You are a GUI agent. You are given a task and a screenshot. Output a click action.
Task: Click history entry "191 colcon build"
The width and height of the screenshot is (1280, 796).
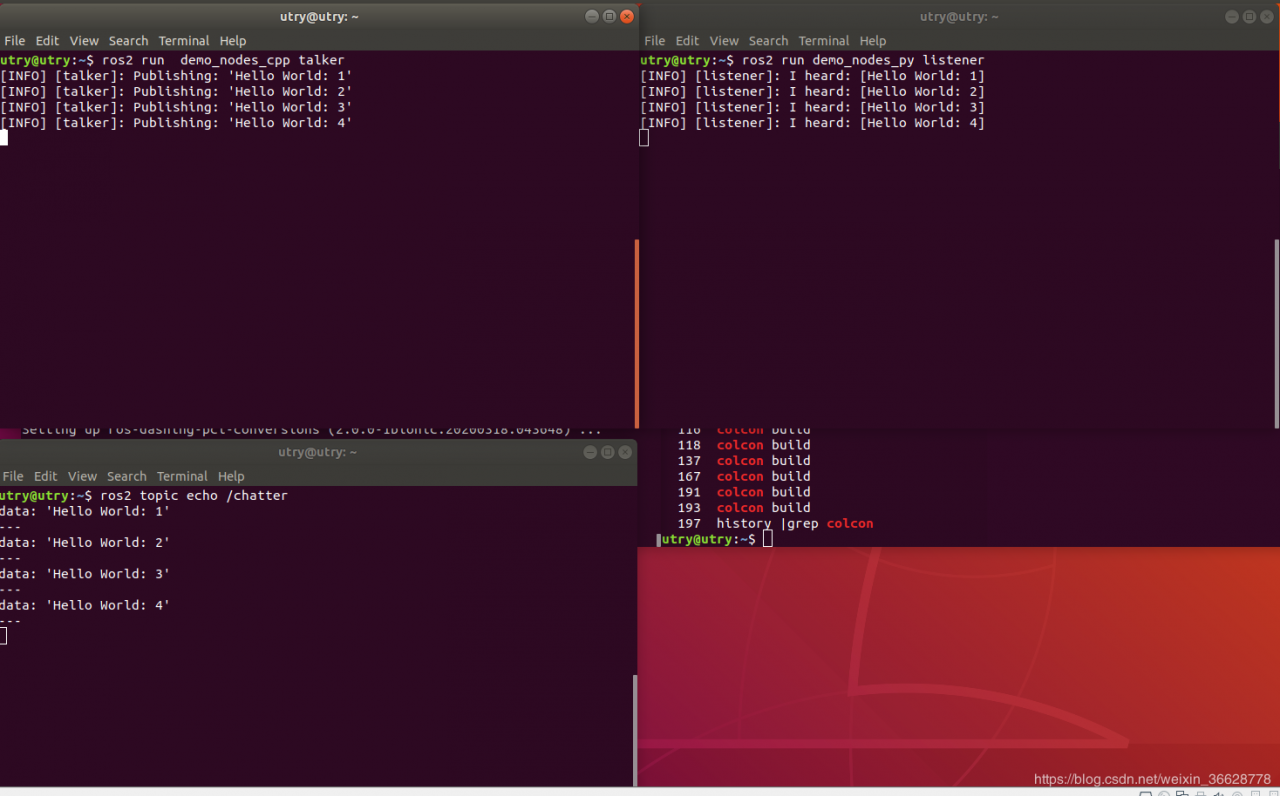pyautogui.click(x=744, y=492)
